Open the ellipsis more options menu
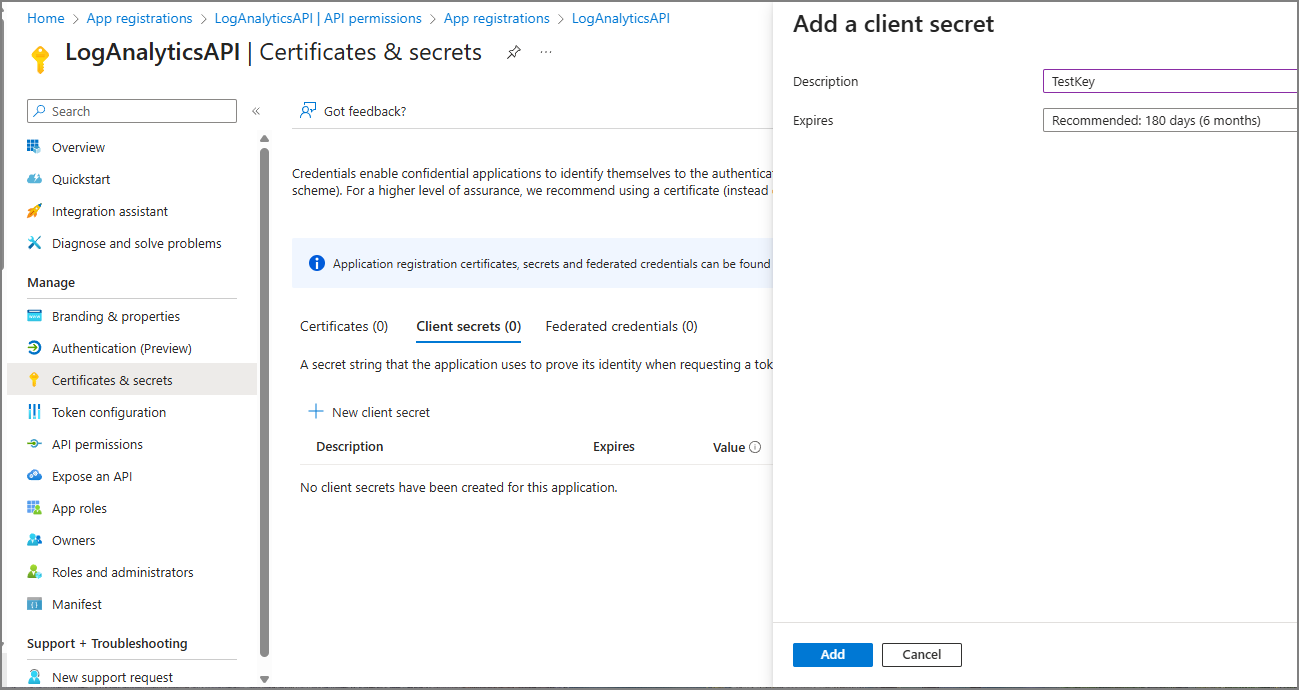The height and width of the screenshot is (690, 1299). tap(546, 52)
